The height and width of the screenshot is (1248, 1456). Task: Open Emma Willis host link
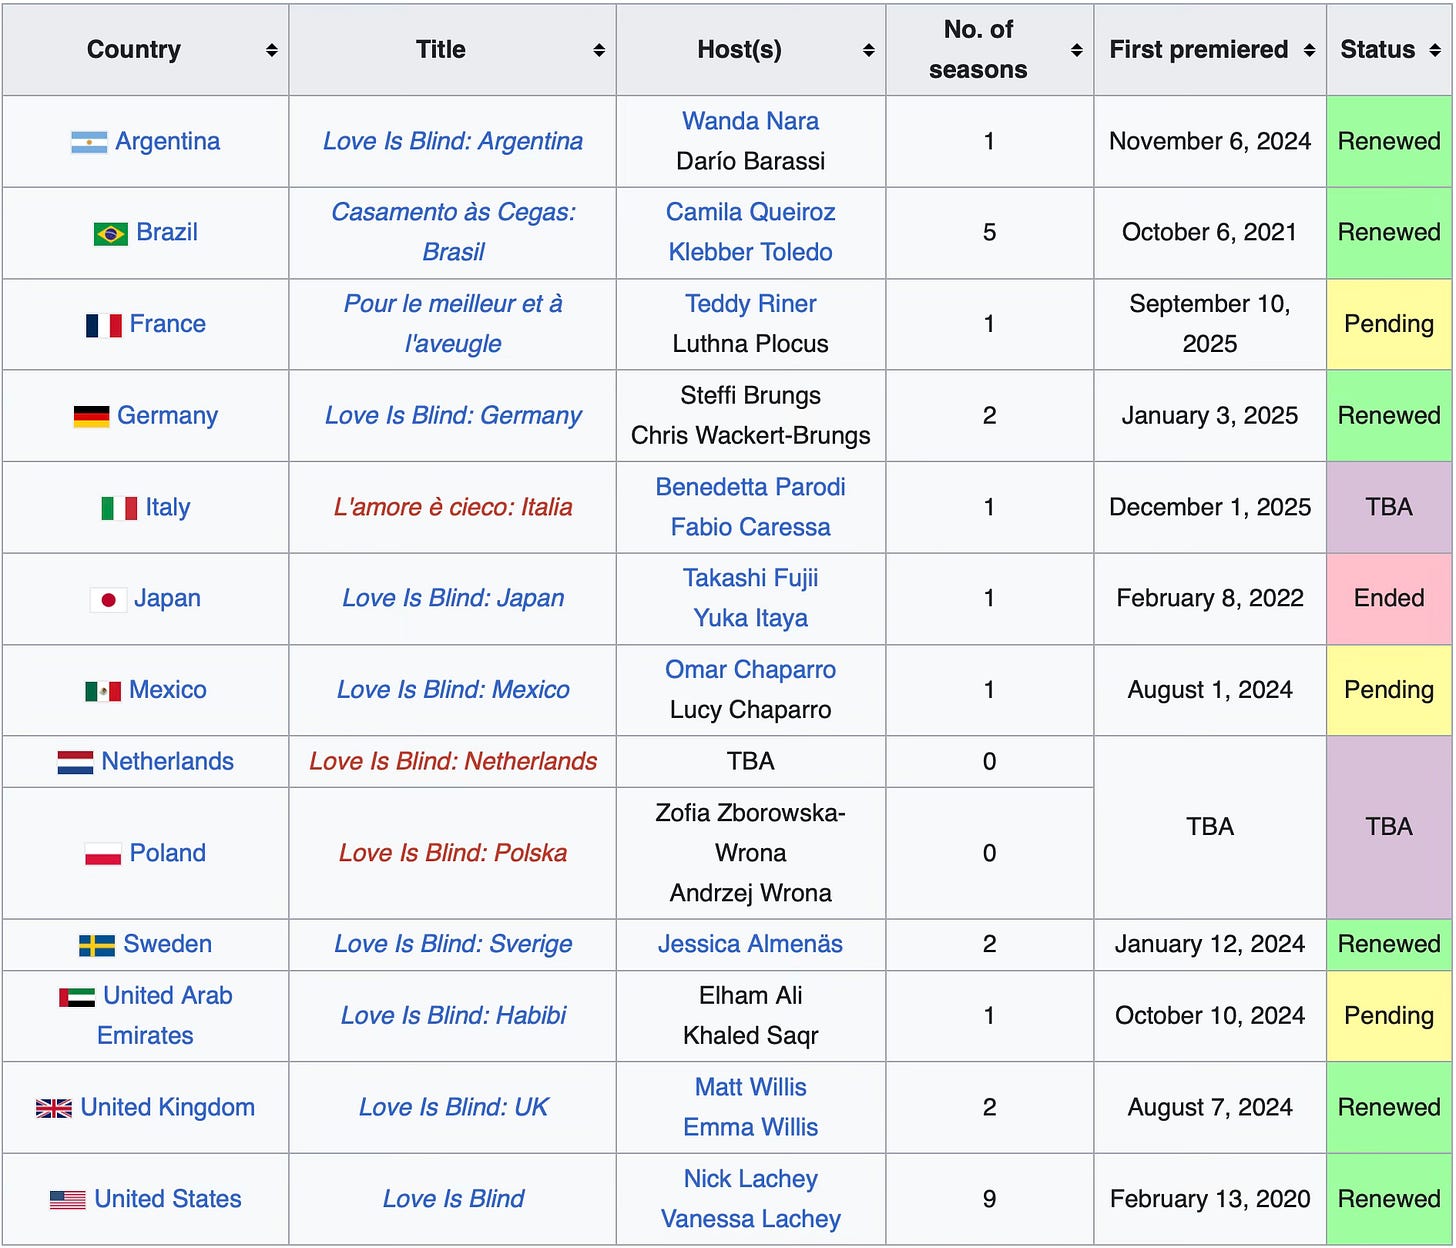[750, 1127]
